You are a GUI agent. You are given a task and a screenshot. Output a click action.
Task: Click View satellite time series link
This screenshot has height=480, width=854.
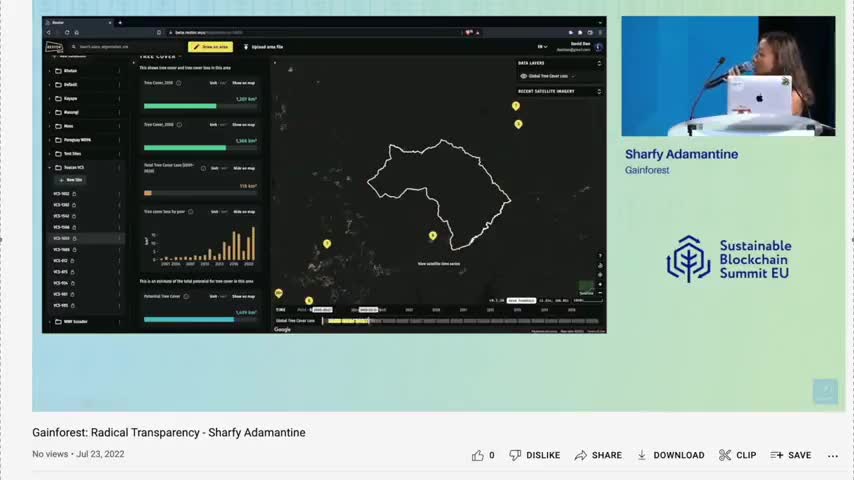tap(438, 264)
